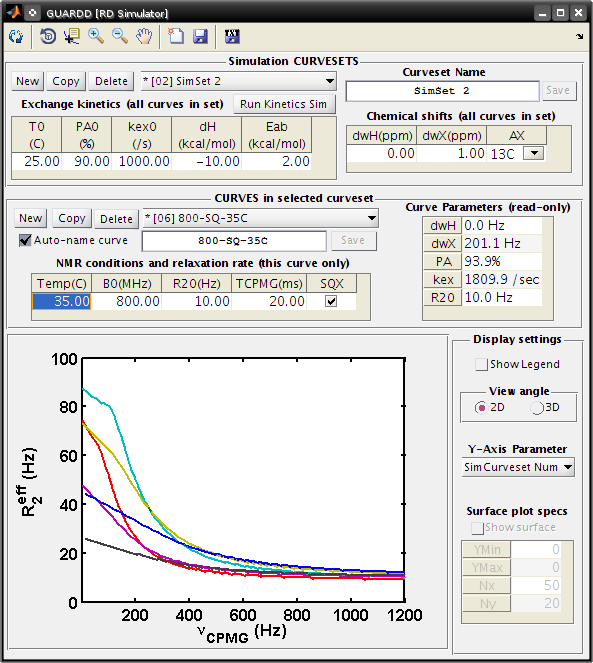
Task: Click Delete in Simulation CURVESETS
Action: 111,81
